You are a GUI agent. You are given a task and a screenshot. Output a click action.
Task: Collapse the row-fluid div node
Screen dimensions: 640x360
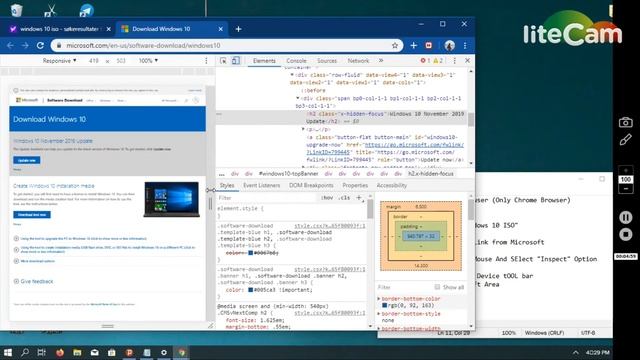click(292, 75)
